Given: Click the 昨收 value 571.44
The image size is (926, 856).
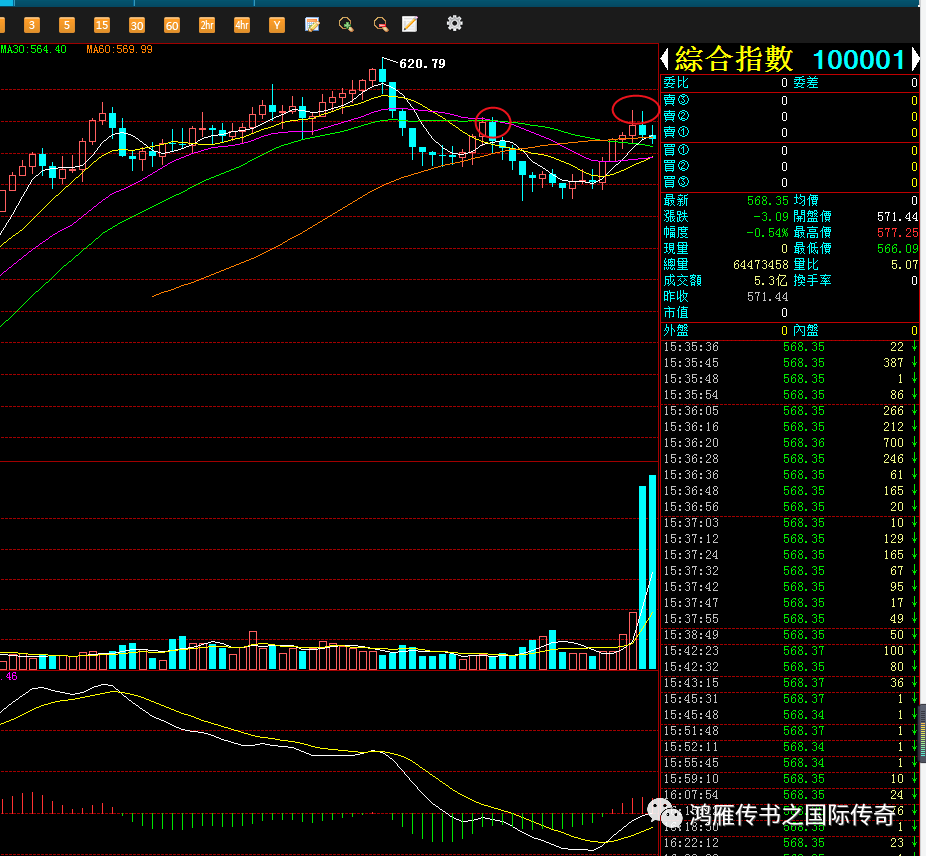Looking at the screenshot, I should 768,297.
